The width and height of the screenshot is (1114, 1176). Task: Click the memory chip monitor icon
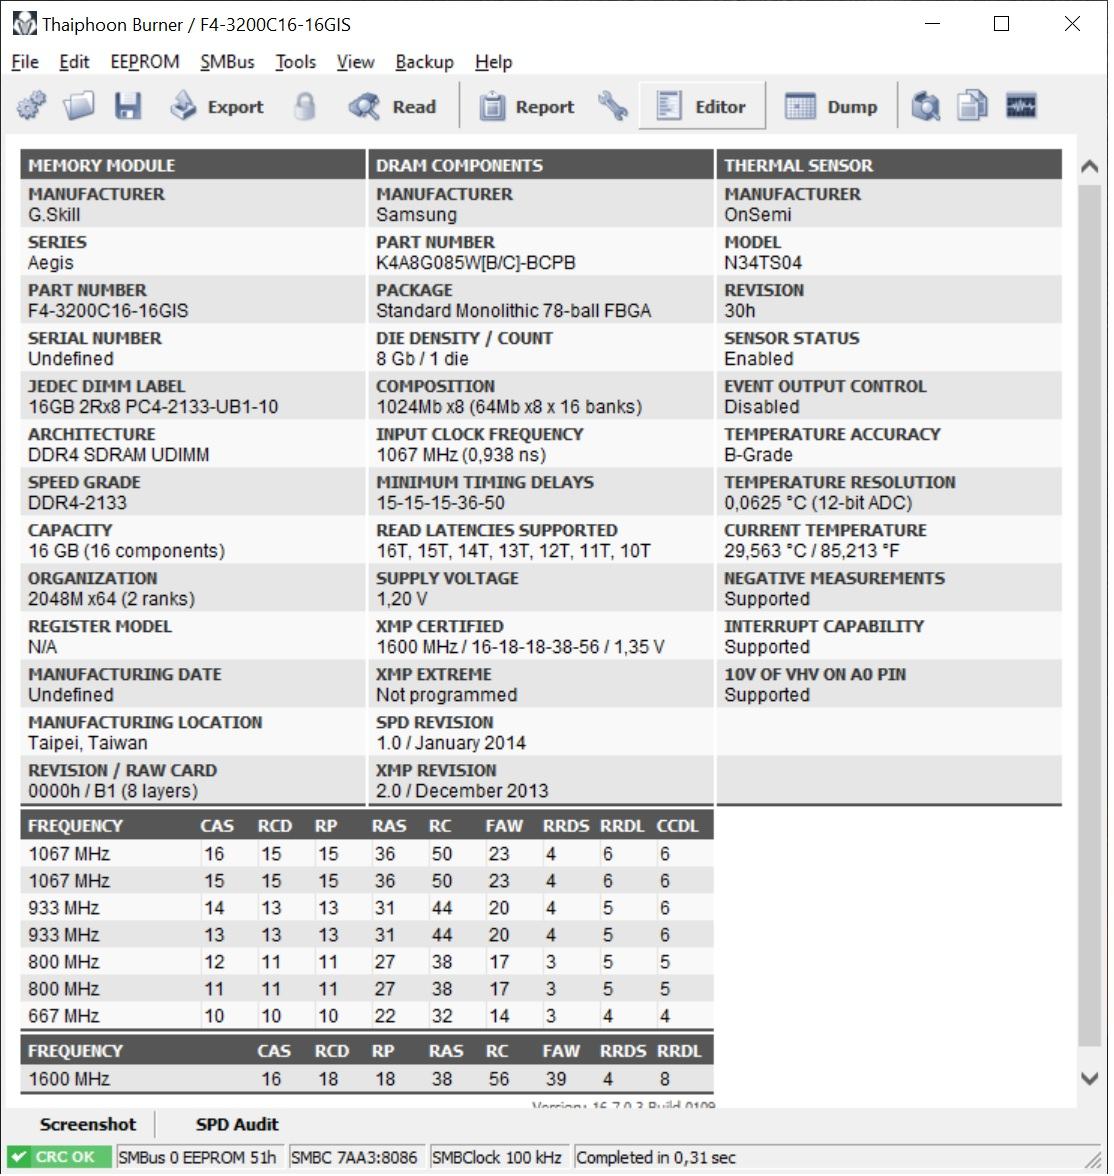(1021, 106)
